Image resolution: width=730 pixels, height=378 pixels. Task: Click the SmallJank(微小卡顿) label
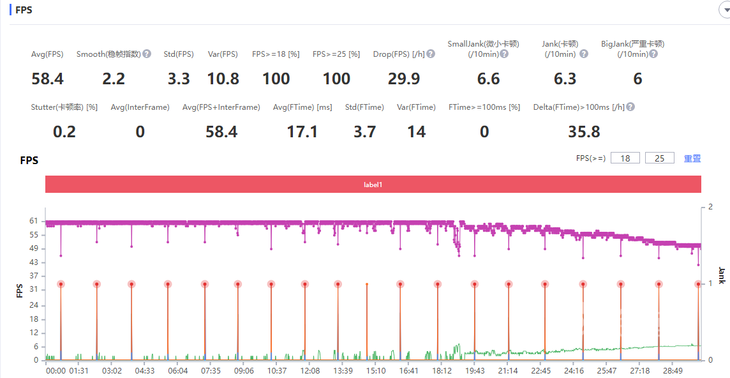pos(483,44)
